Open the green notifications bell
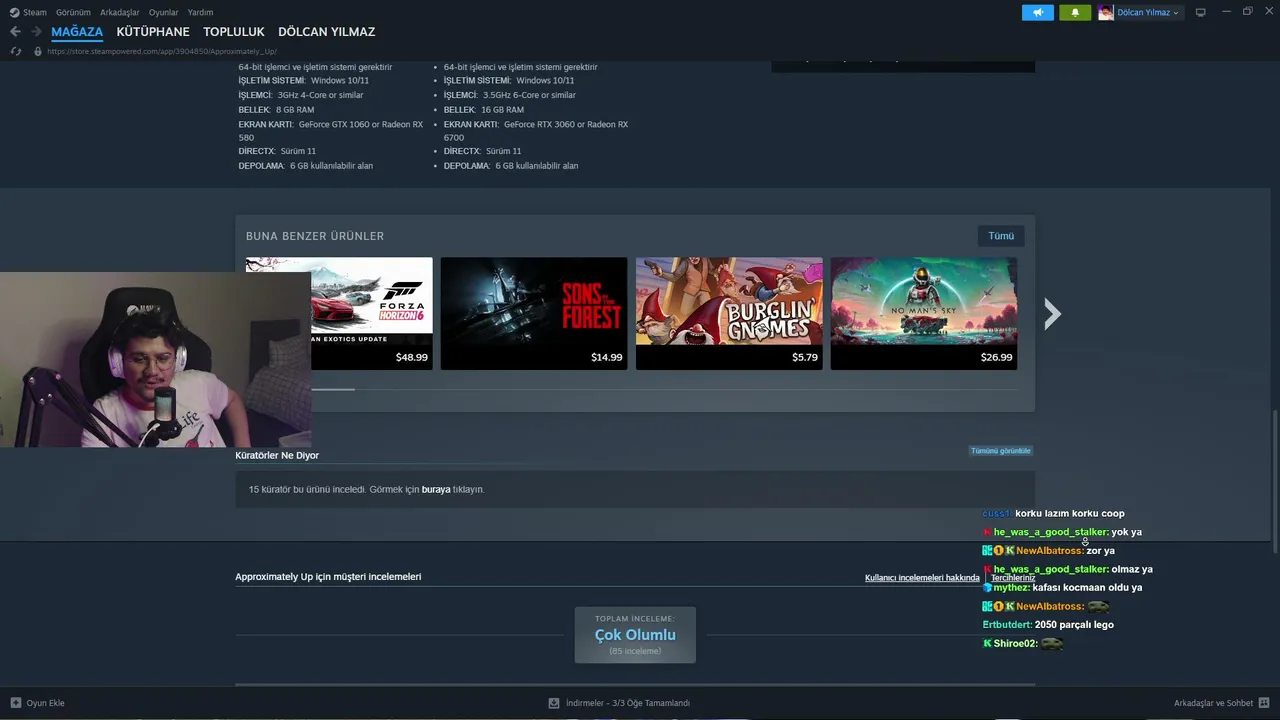The height and width of the screenshot is (720, 1280). [x=1075, y=12]
